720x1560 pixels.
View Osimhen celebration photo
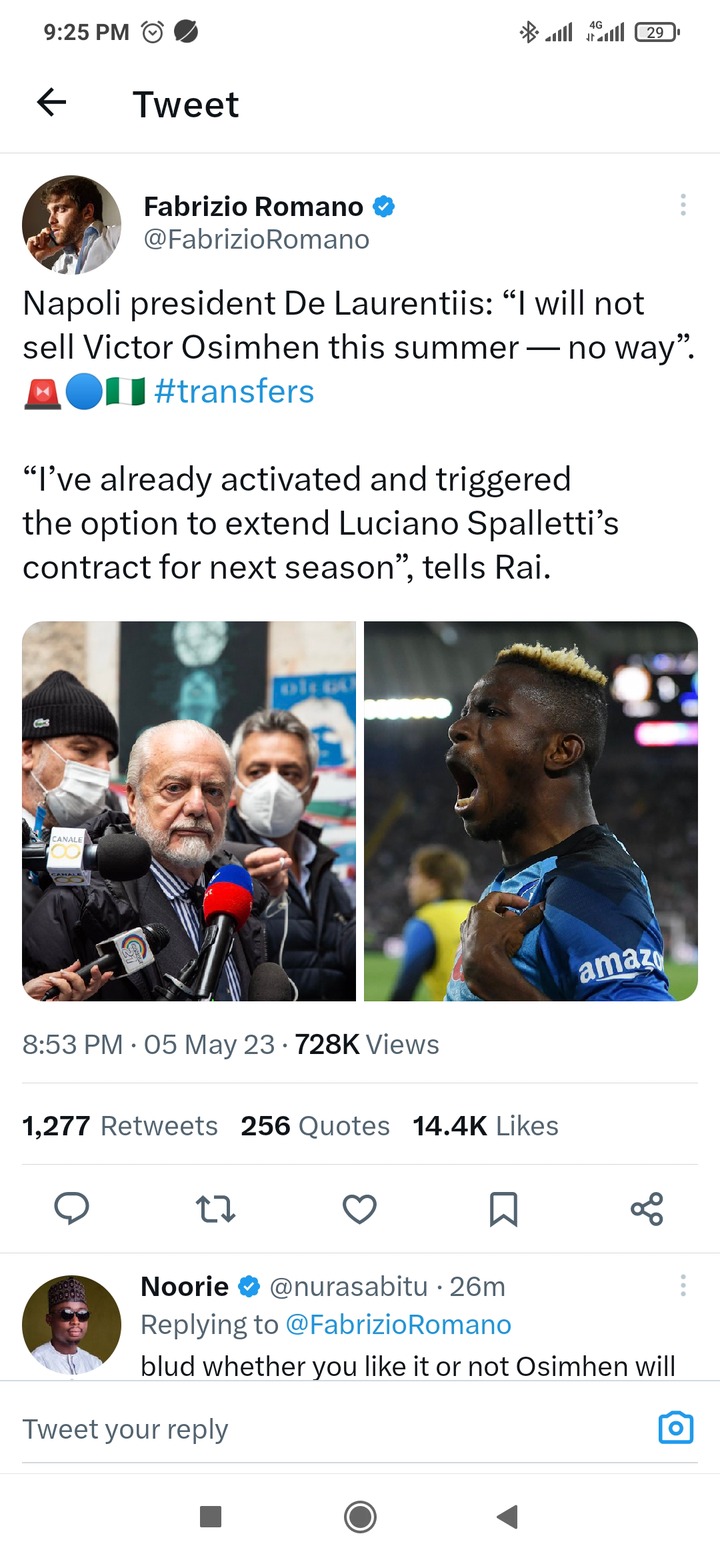coord(531,811)
